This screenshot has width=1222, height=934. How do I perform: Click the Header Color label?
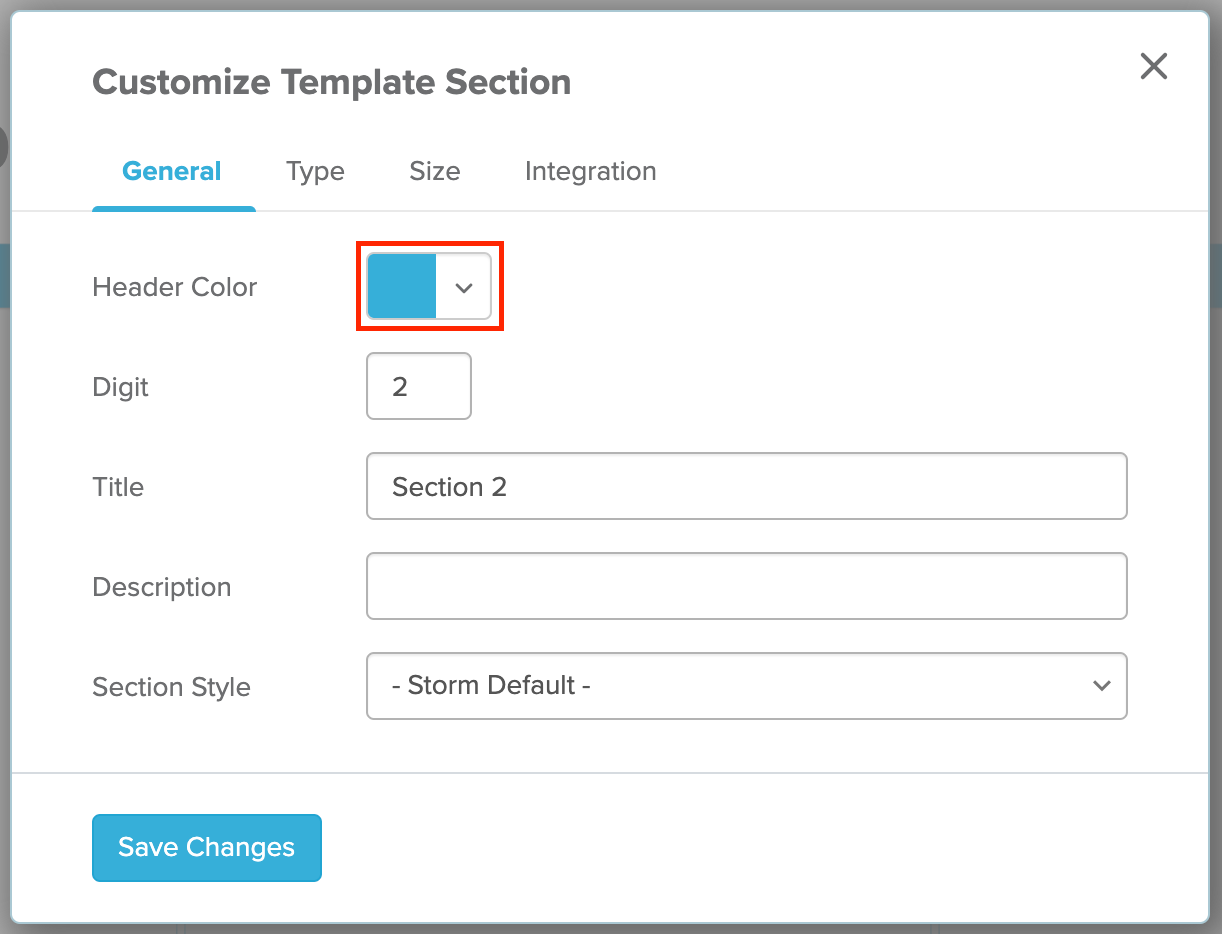(x=175, y=287)
